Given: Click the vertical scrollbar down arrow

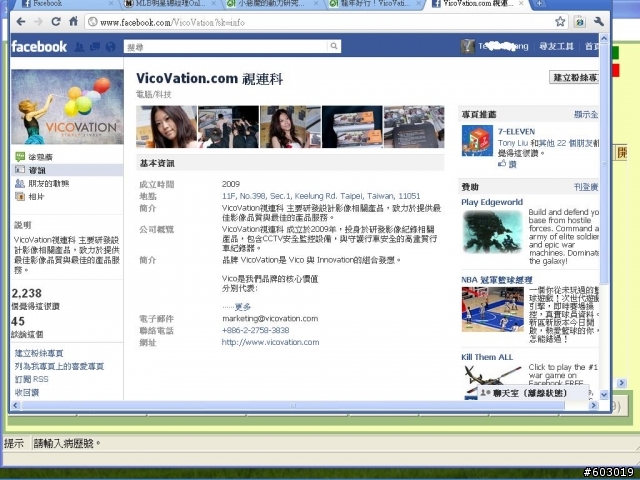Looking at the screenshot, I should [x=604, y=394].
